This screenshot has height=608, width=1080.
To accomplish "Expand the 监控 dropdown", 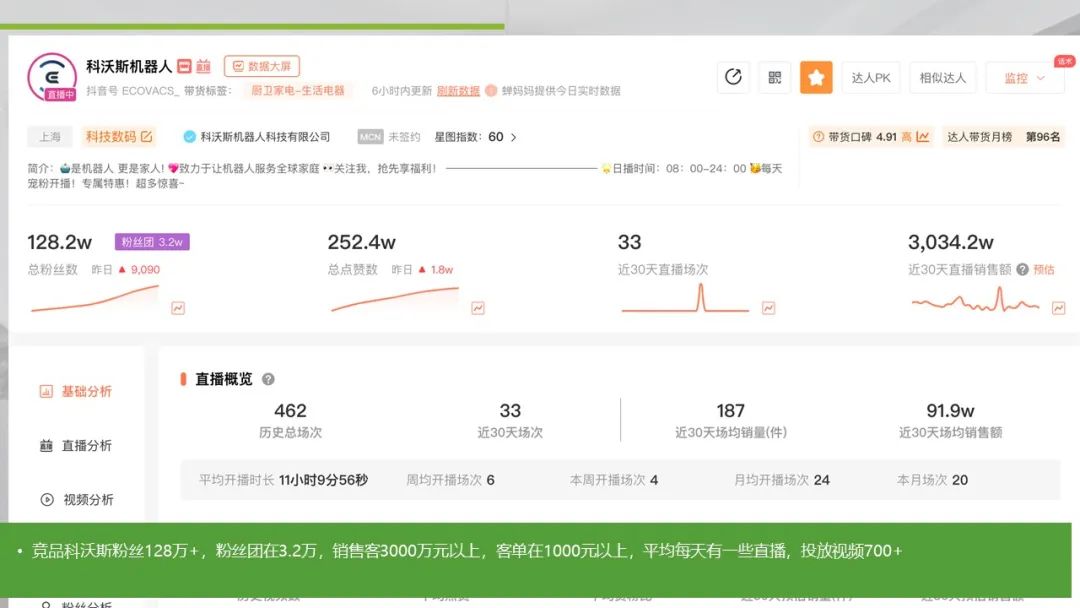I will (x=1024, y=78).
